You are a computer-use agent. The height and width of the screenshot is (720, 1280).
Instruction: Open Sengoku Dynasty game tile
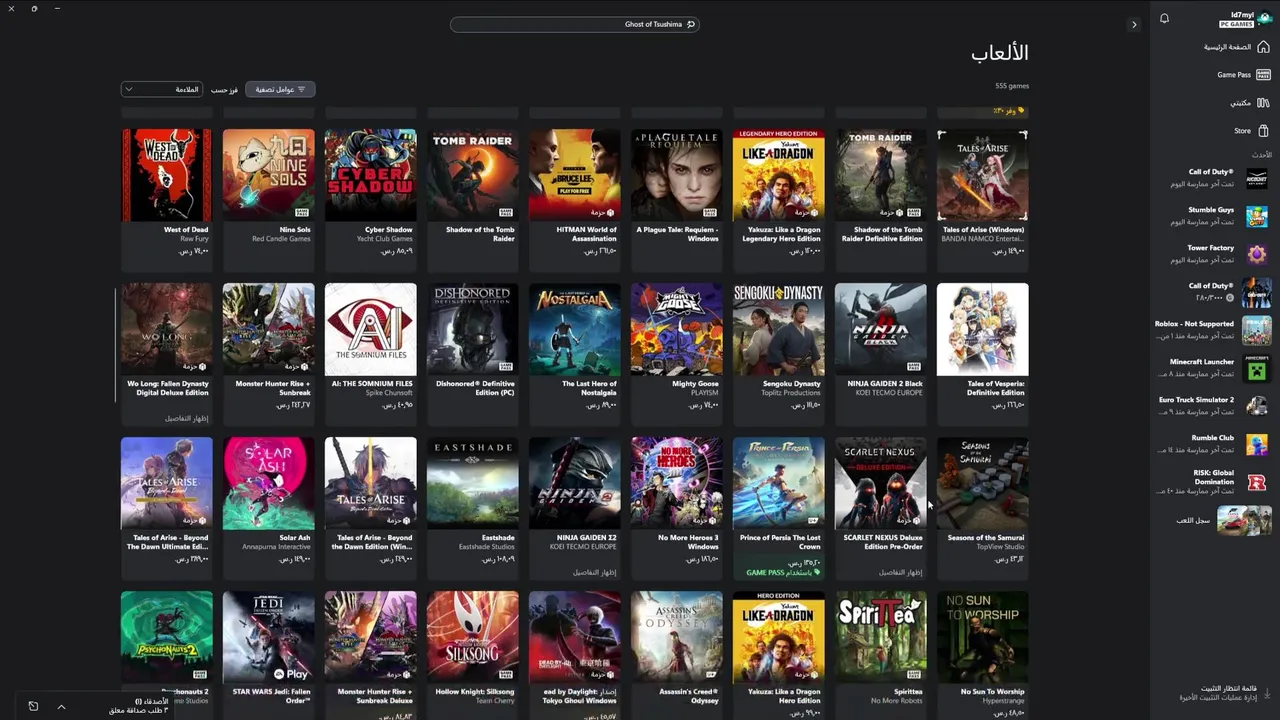(x=779, y=353)
